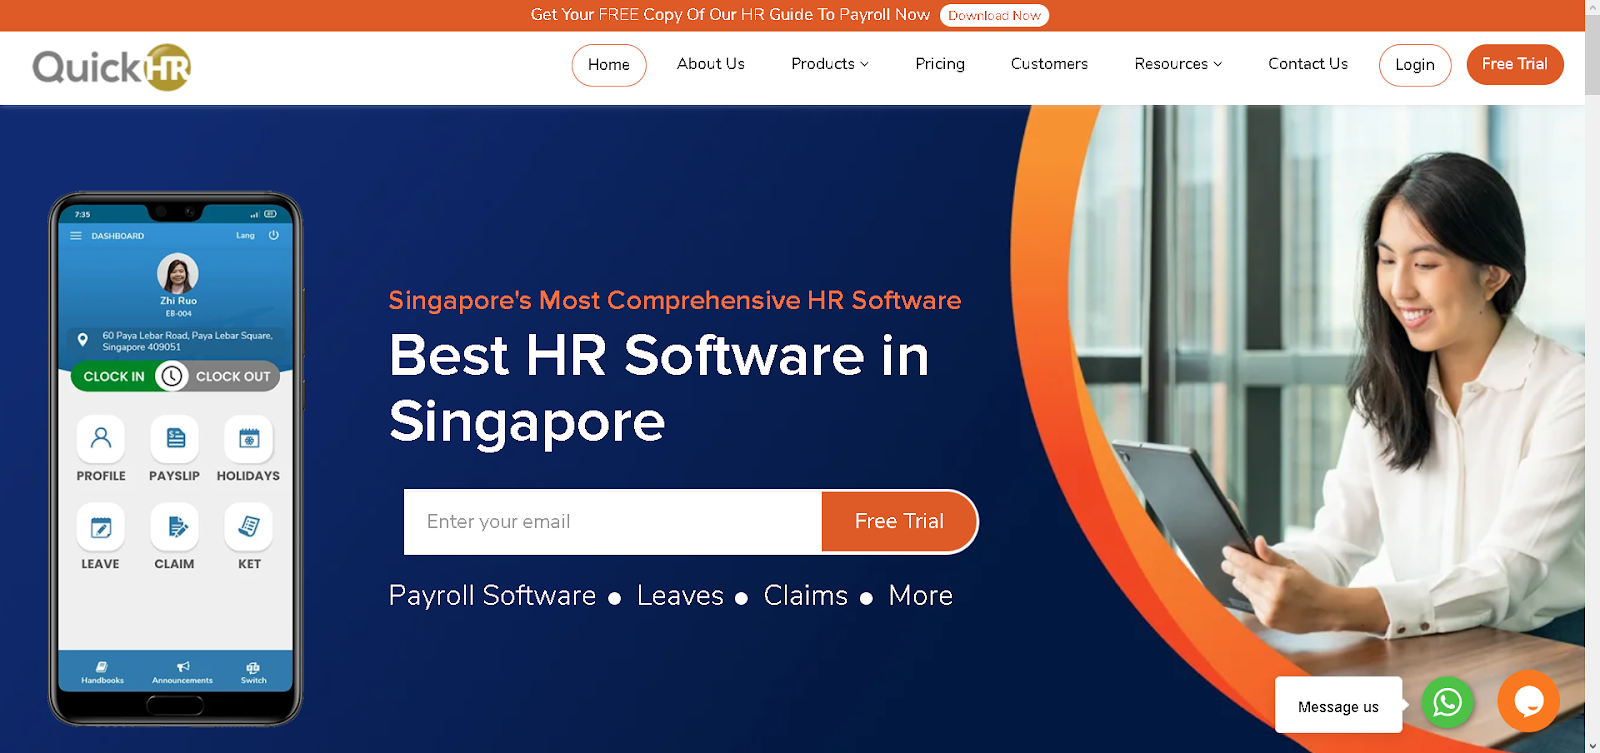Screen dimensions: 1600x753
Task: Click 'Singapore's Most Comprehensive HR Software' tagline
Action: click(675, 300)
